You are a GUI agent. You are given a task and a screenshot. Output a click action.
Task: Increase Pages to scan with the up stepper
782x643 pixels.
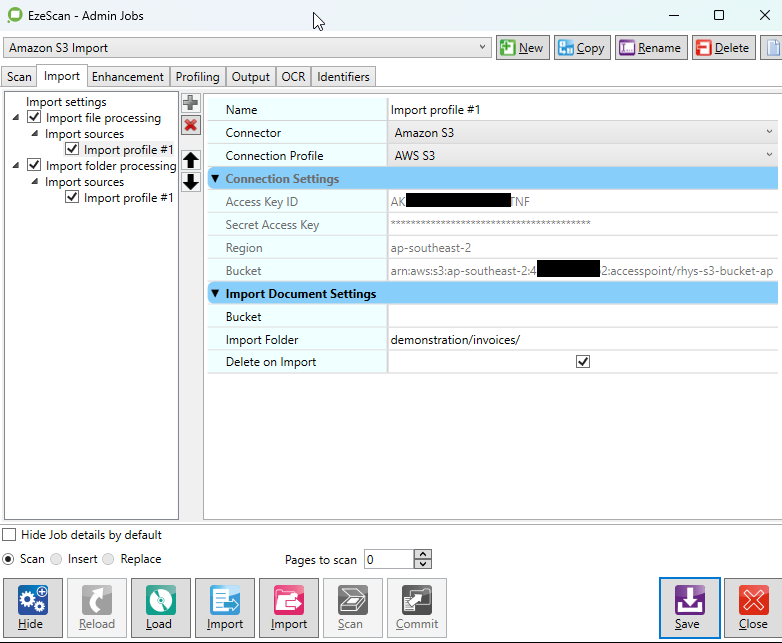pyautogui.click(x=423, y=554)
